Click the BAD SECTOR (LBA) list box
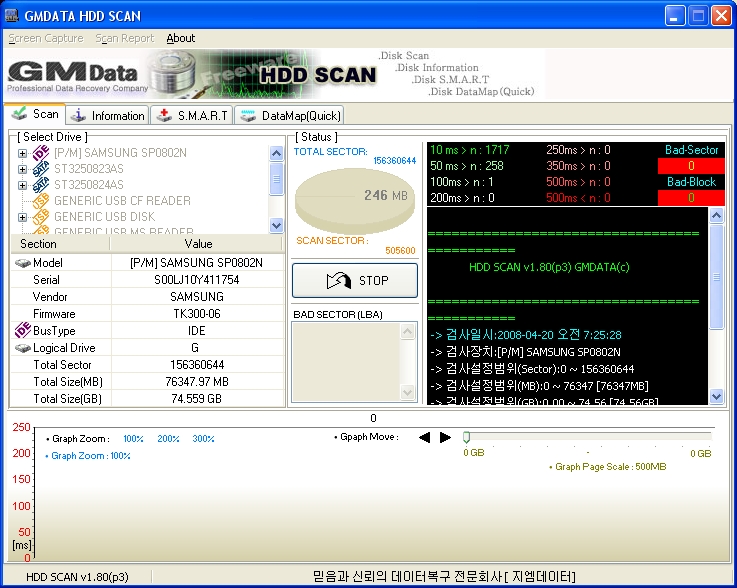Screen dimensions: 737x588 click(x=355, y=362)
